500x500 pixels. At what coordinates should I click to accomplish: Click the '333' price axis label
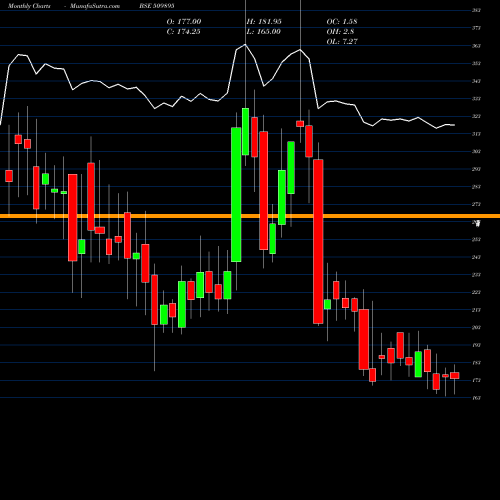click(x=476, y=99)
